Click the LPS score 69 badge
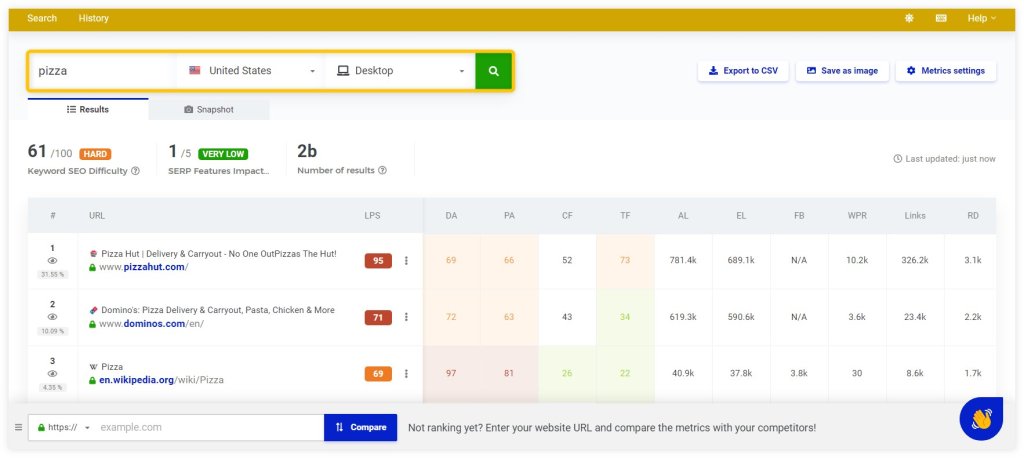Image resolution: width=1024 pixels, height=458 pixels. (x=378, y=374)
